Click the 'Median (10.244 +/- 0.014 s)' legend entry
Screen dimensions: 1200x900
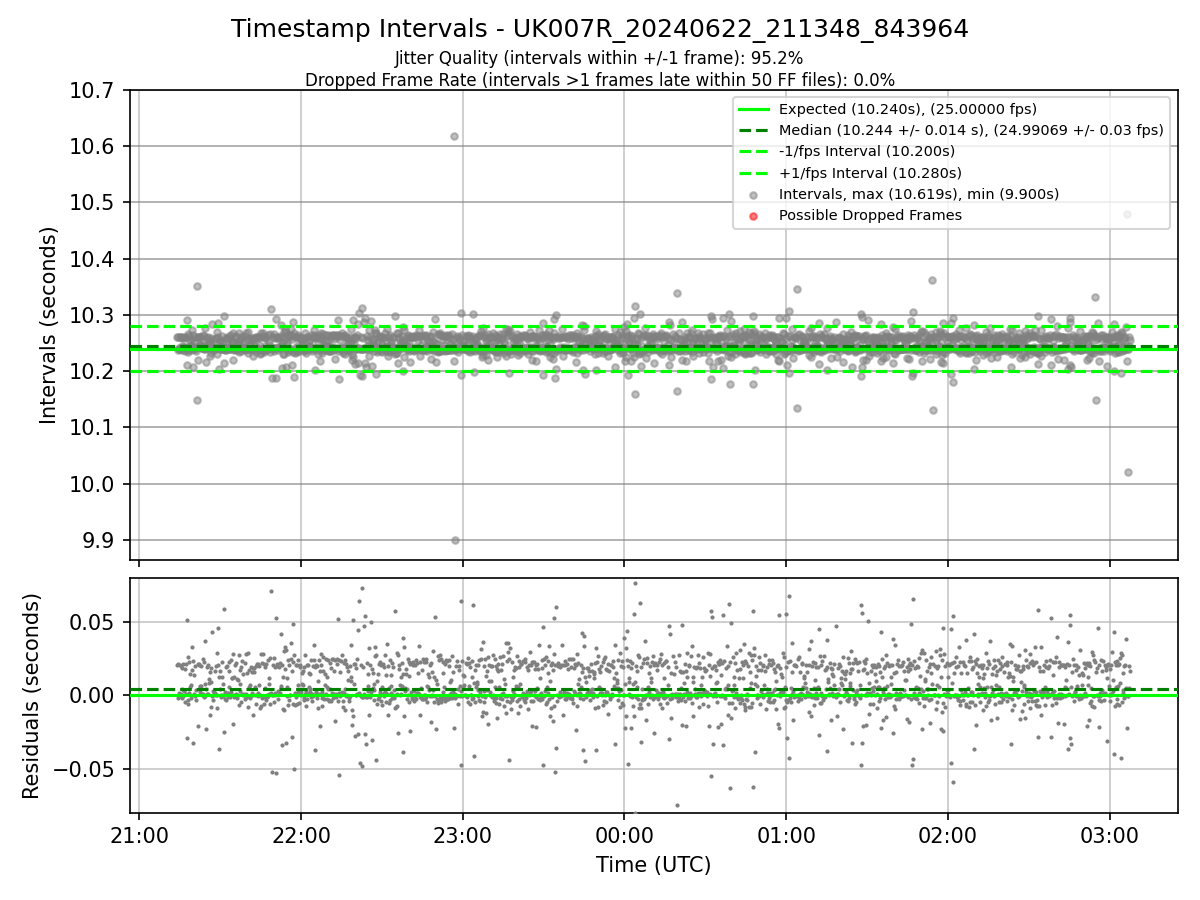tap(971, 130)
